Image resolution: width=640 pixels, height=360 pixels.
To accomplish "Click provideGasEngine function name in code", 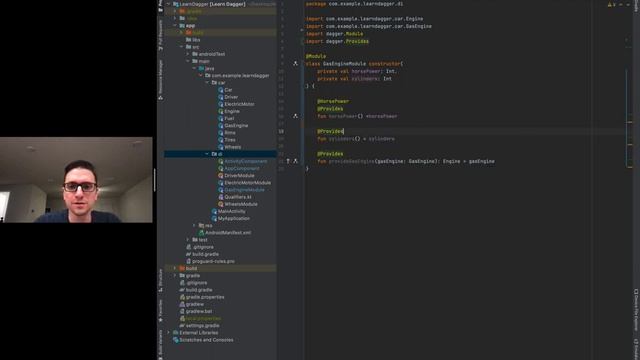I will point(351,161).
